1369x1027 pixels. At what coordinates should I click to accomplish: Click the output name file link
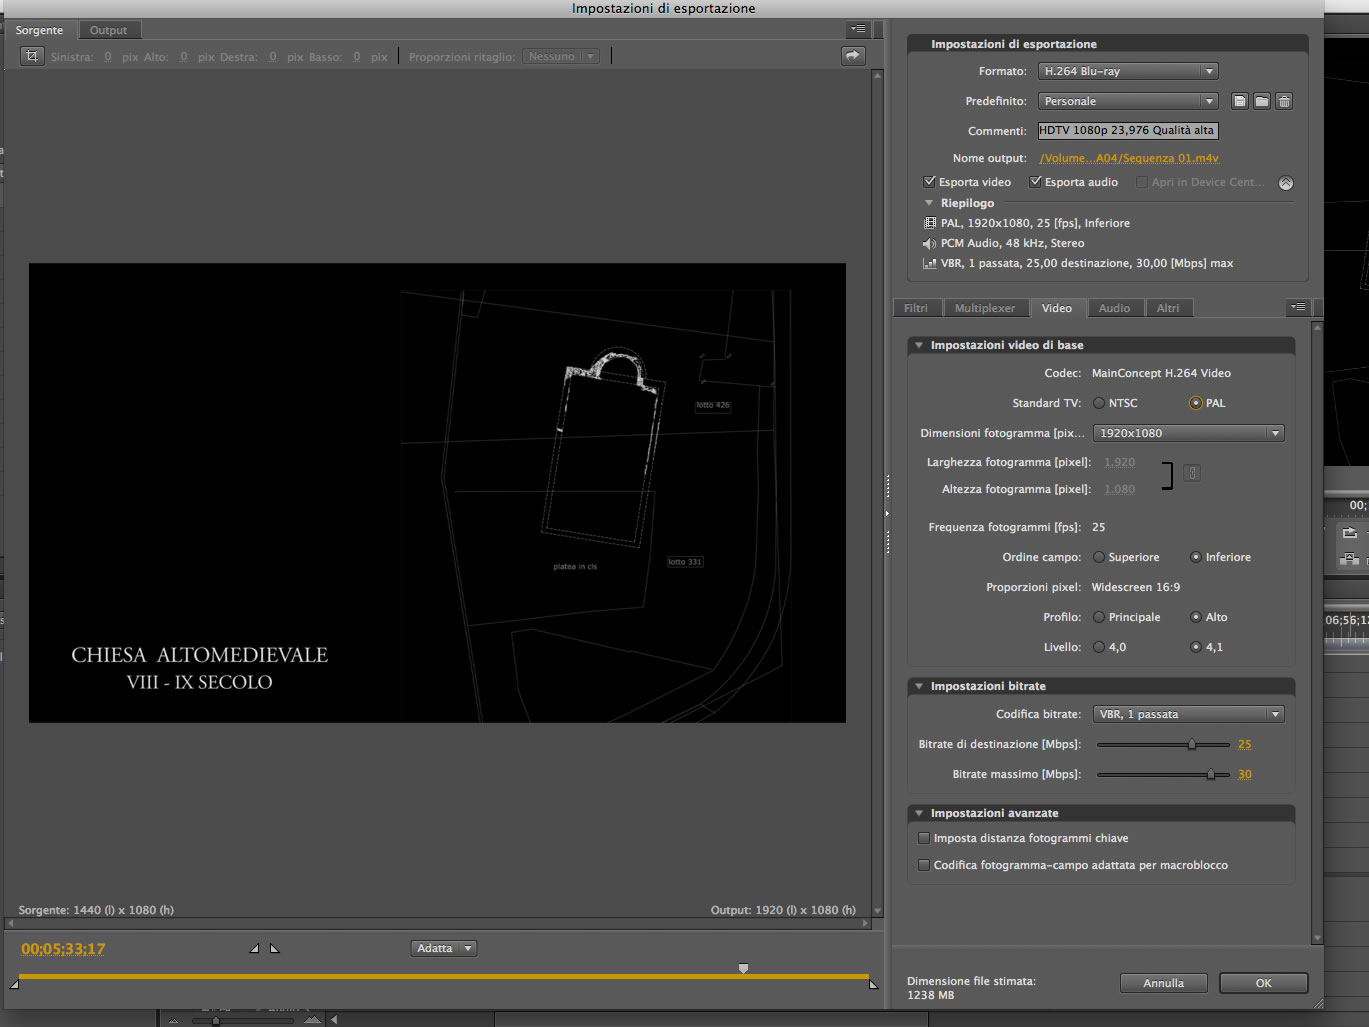pos(1129,158)
